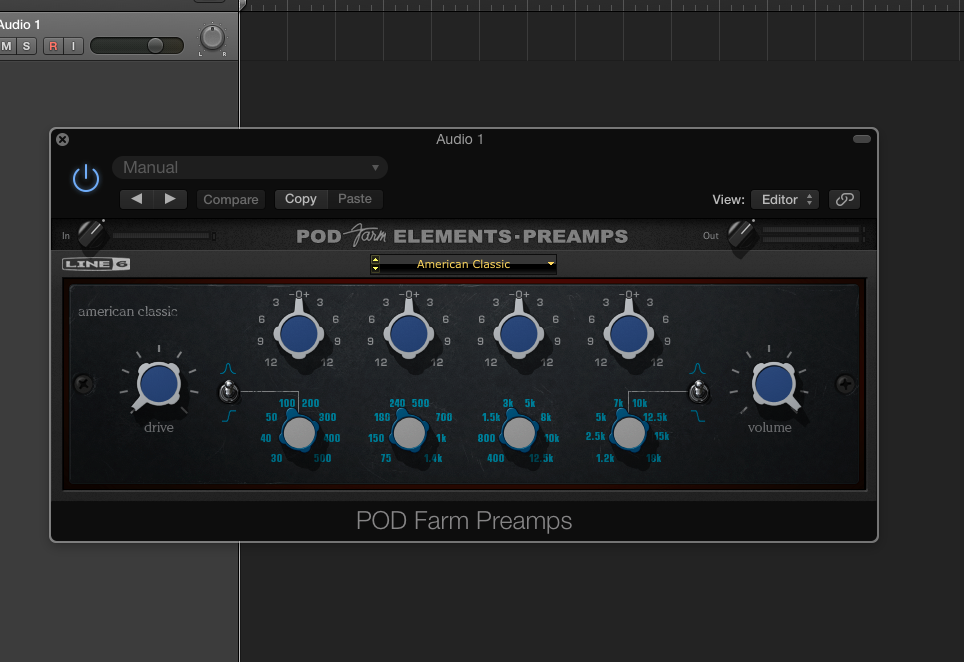964x662 pixels.
Task: Go to previous preset arrow
Action: [x=136, y=199]
